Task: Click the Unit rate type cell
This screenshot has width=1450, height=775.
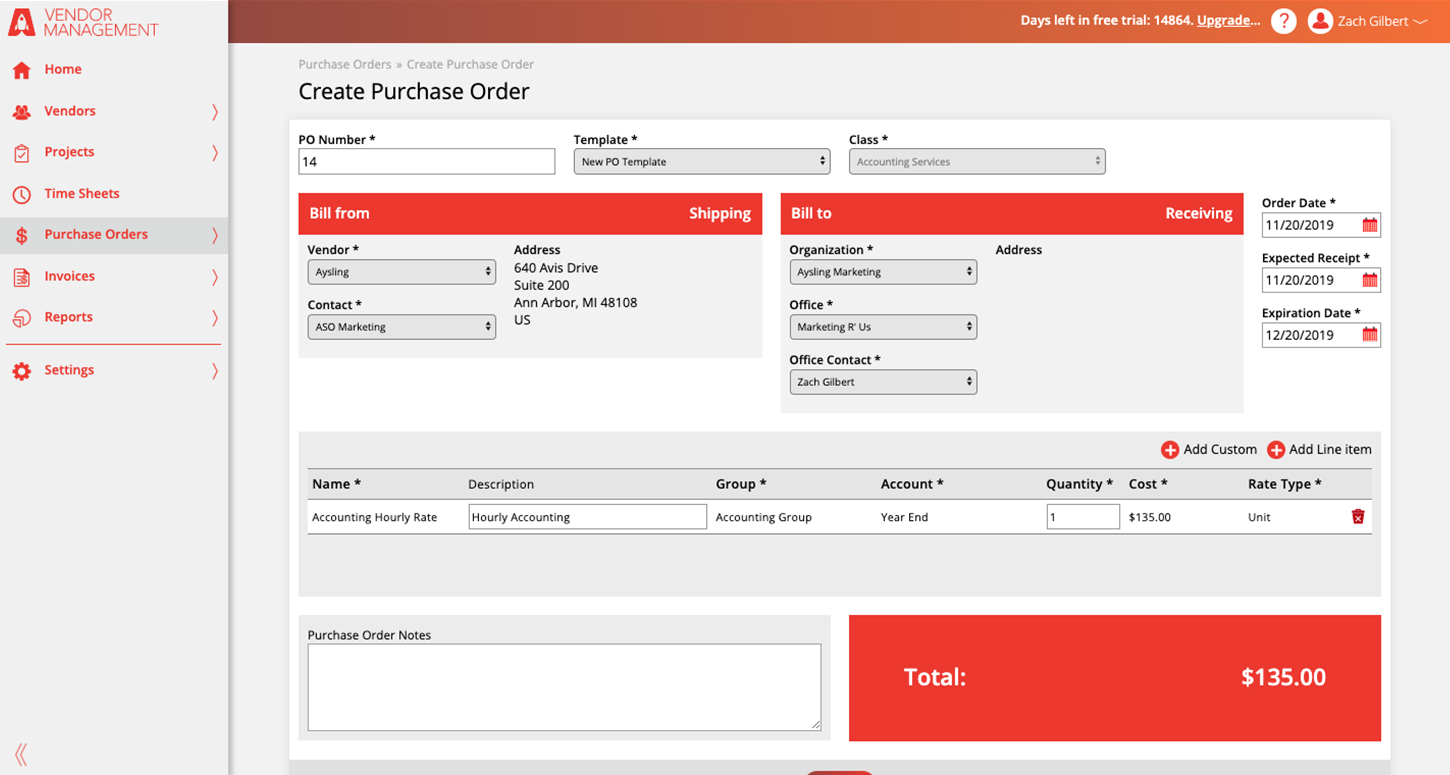Action: pos(1259,518)
